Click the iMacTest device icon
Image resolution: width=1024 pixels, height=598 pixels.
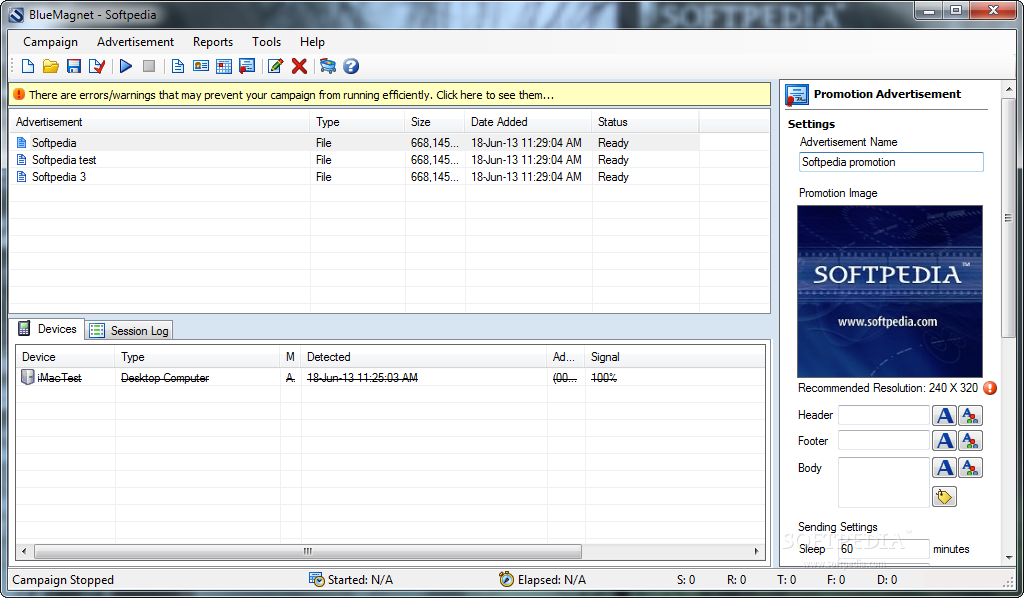[x=27, y=377]
